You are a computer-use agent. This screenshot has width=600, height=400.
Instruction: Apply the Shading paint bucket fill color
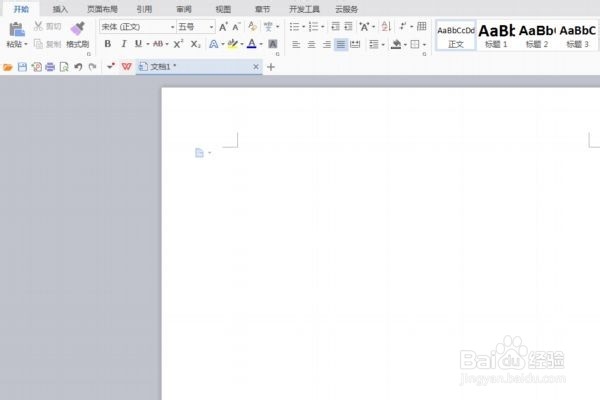[396, 44]
